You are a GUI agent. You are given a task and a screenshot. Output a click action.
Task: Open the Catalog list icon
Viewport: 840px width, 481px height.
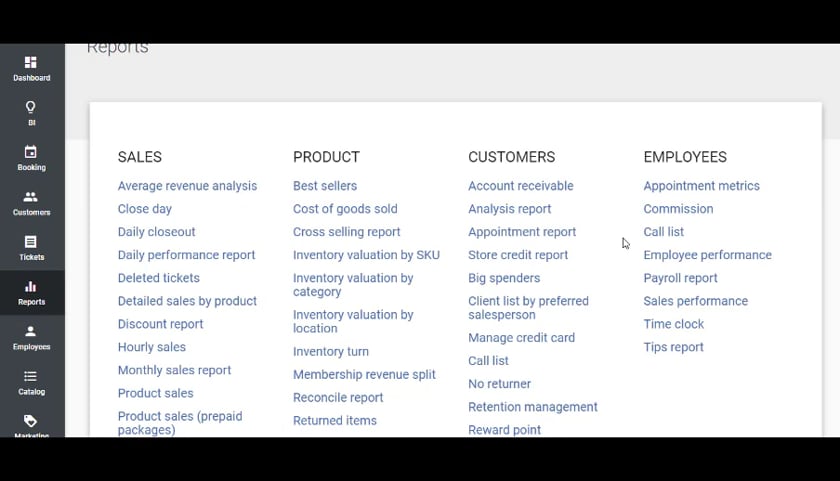point(31,376)
